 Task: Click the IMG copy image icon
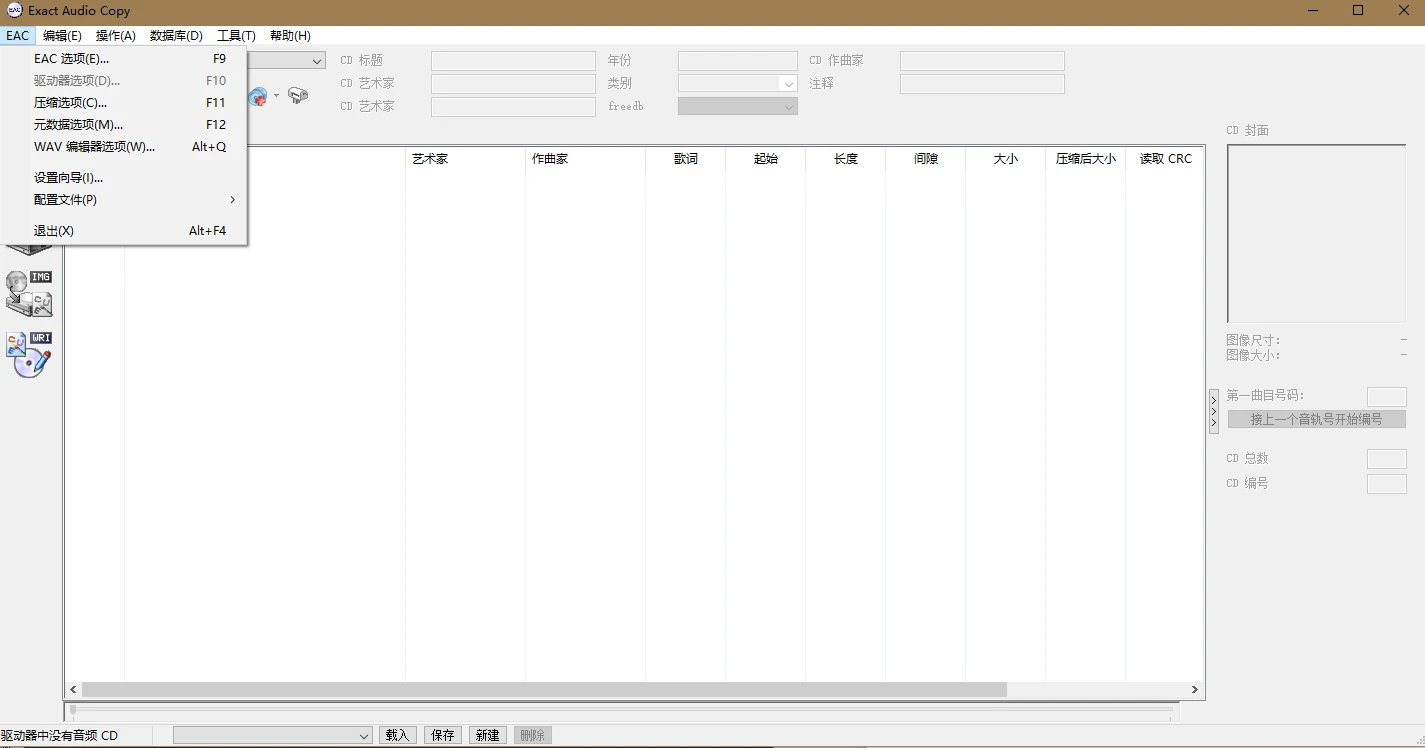[x=29, y=293]
